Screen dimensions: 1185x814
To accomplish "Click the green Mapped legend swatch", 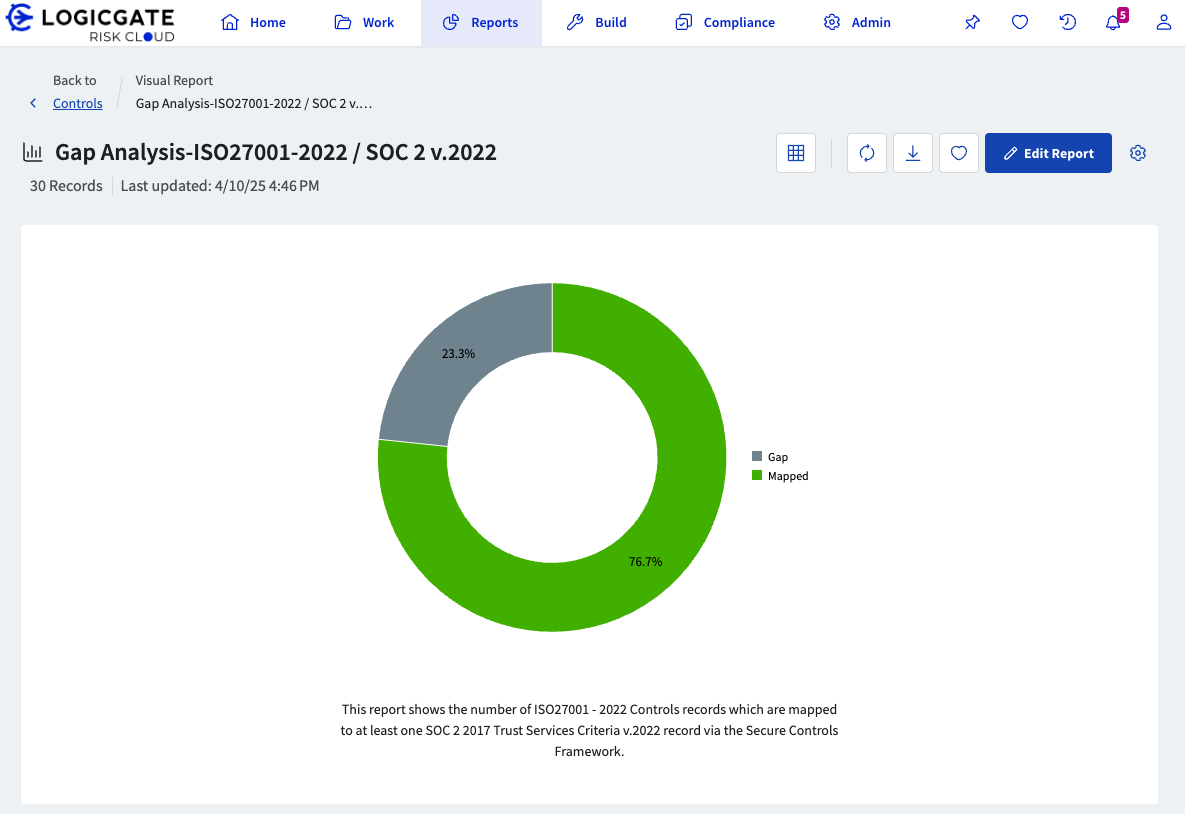I will (x=756, y=475).
